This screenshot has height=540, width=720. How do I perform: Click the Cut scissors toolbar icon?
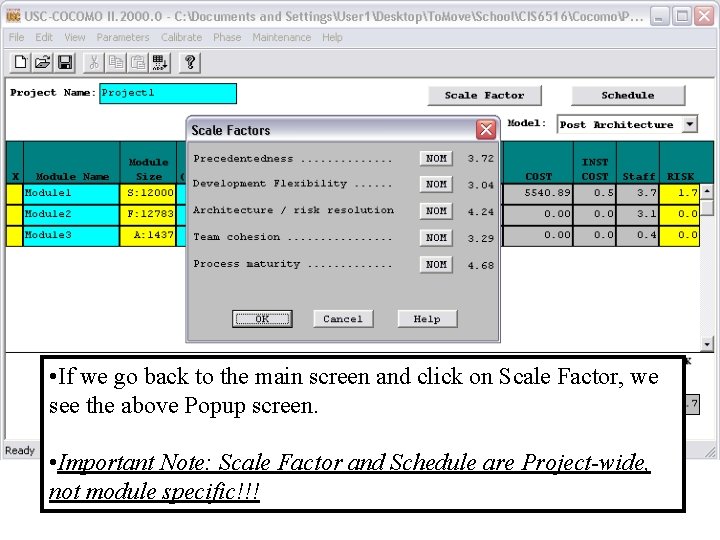pyautogui.click(x=94, y=62)
